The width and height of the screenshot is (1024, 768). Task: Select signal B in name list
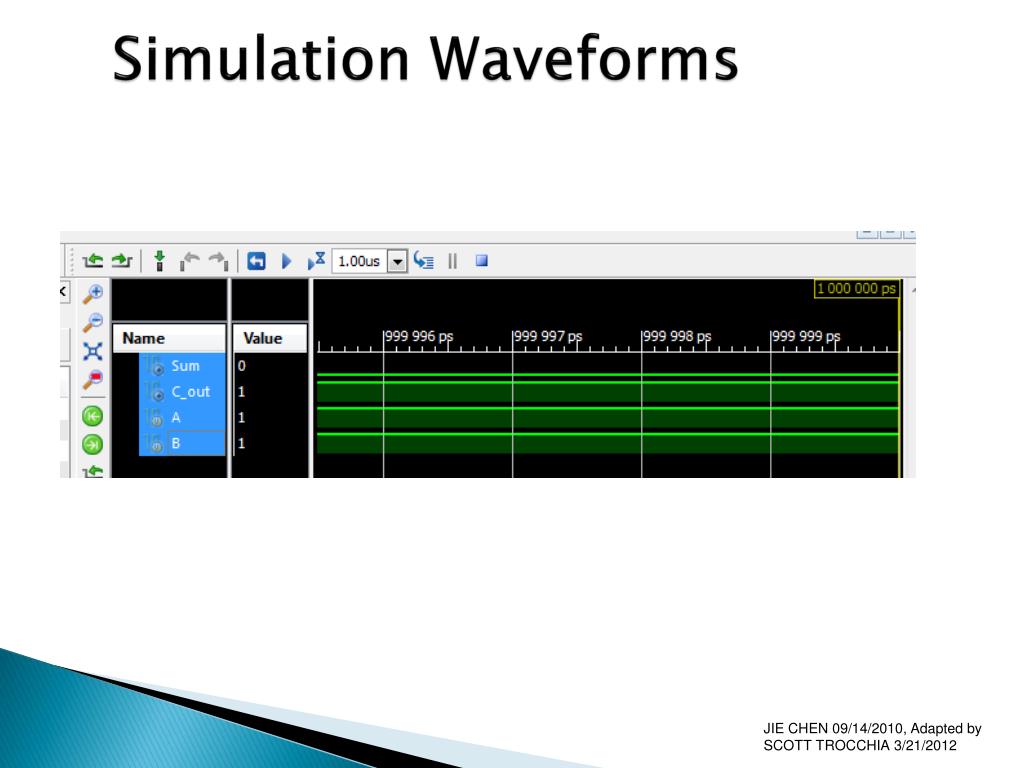click(x=182, y=443)
